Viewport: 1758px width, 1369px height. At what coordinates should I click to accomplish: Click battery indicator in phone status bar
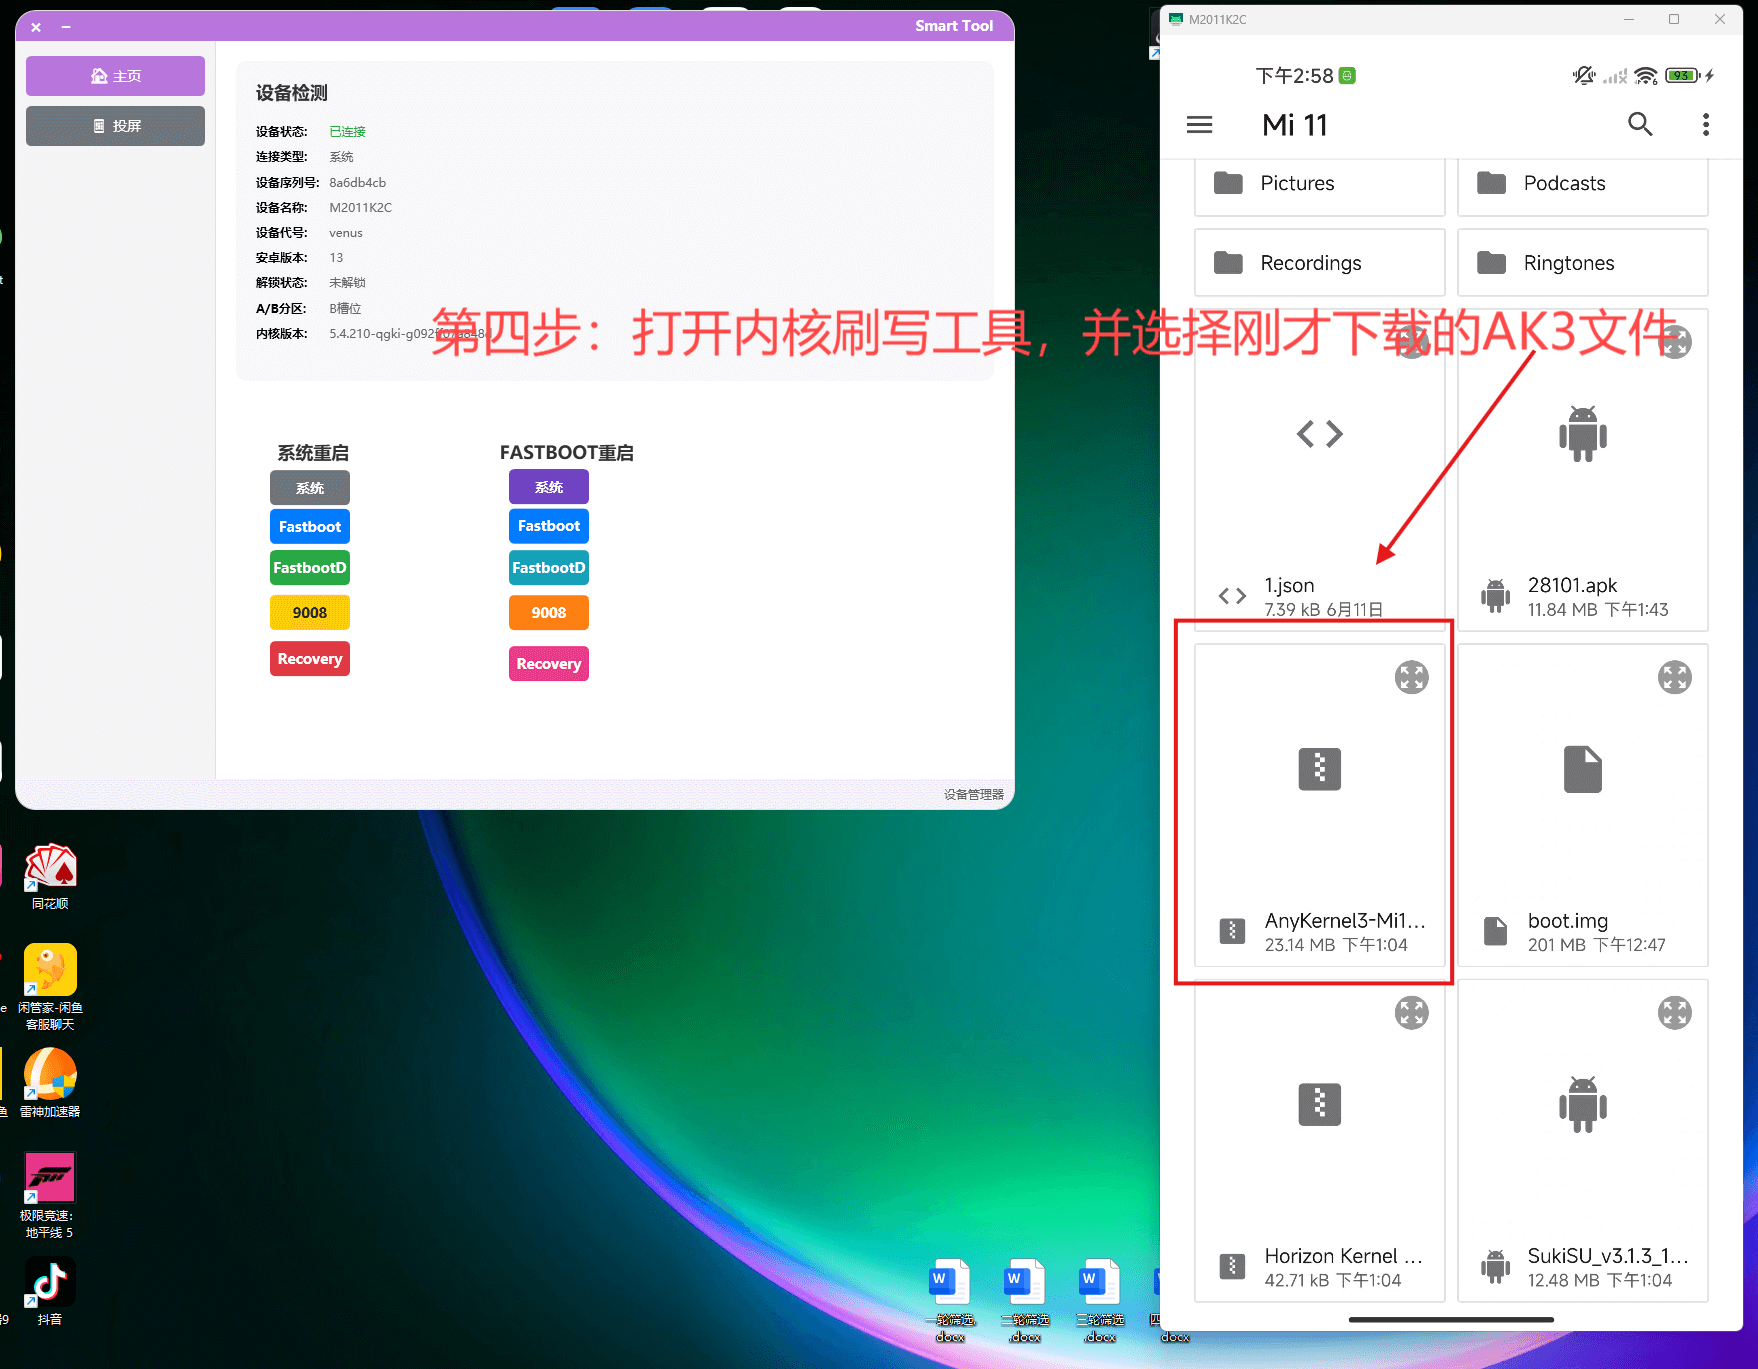(x=1682, y=76)
